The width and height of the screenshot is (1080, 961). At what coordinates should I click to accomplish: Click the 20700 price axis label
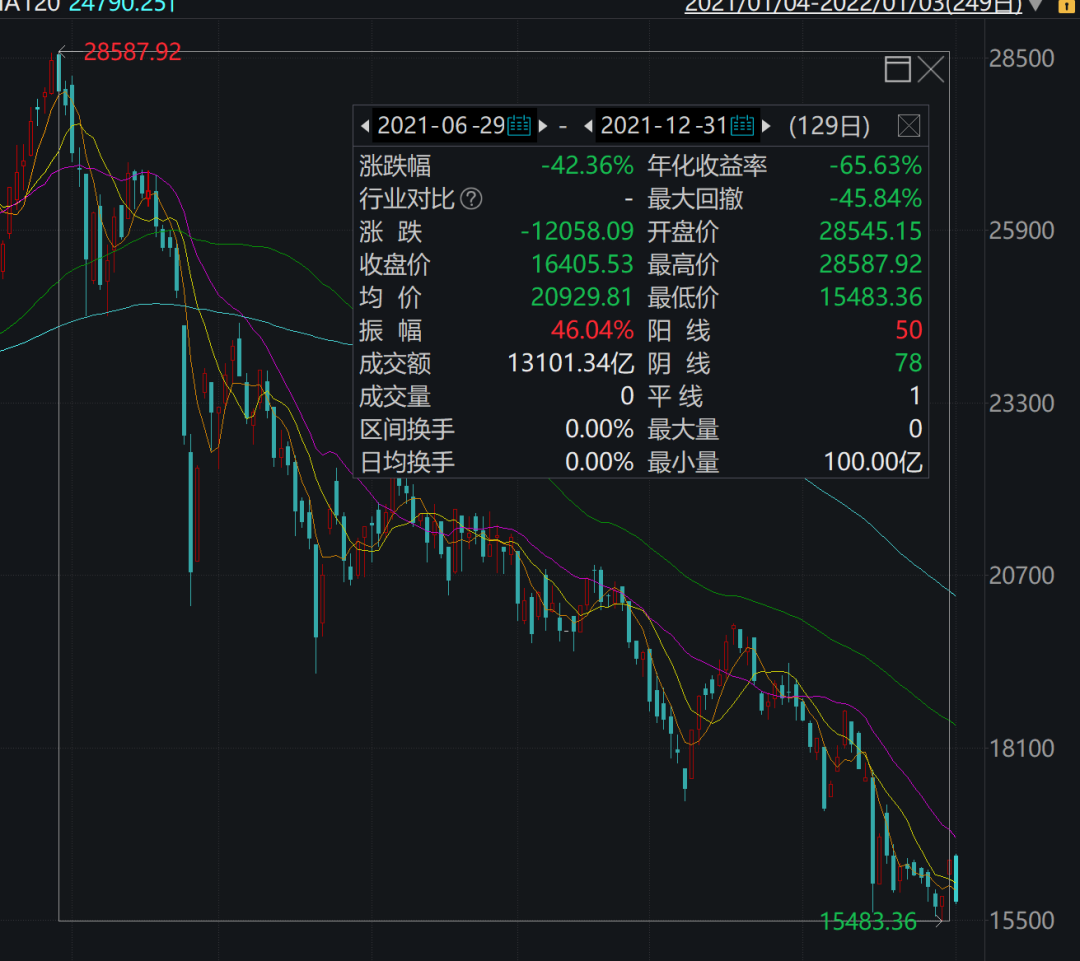point(1021,575)
